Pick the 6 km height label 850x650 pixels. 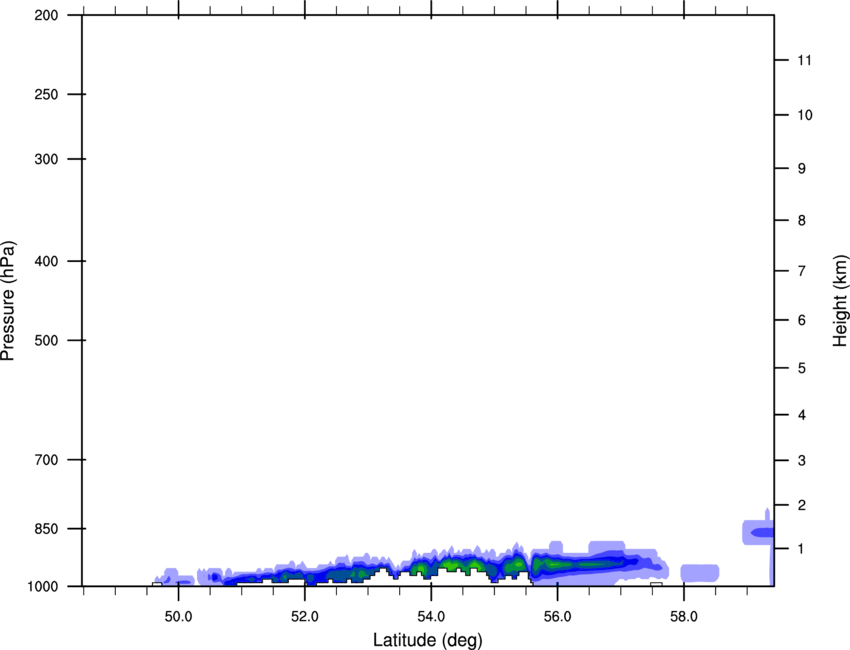point(802,320)
